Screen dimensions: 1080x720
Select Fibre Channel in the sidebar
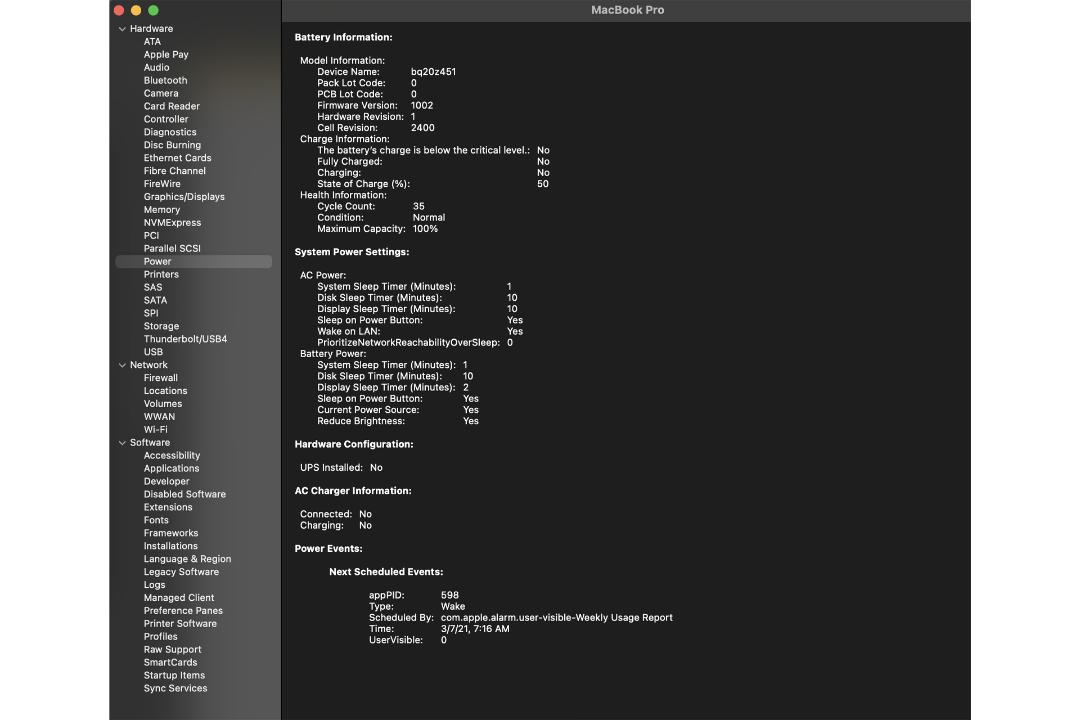pos(175,171)
